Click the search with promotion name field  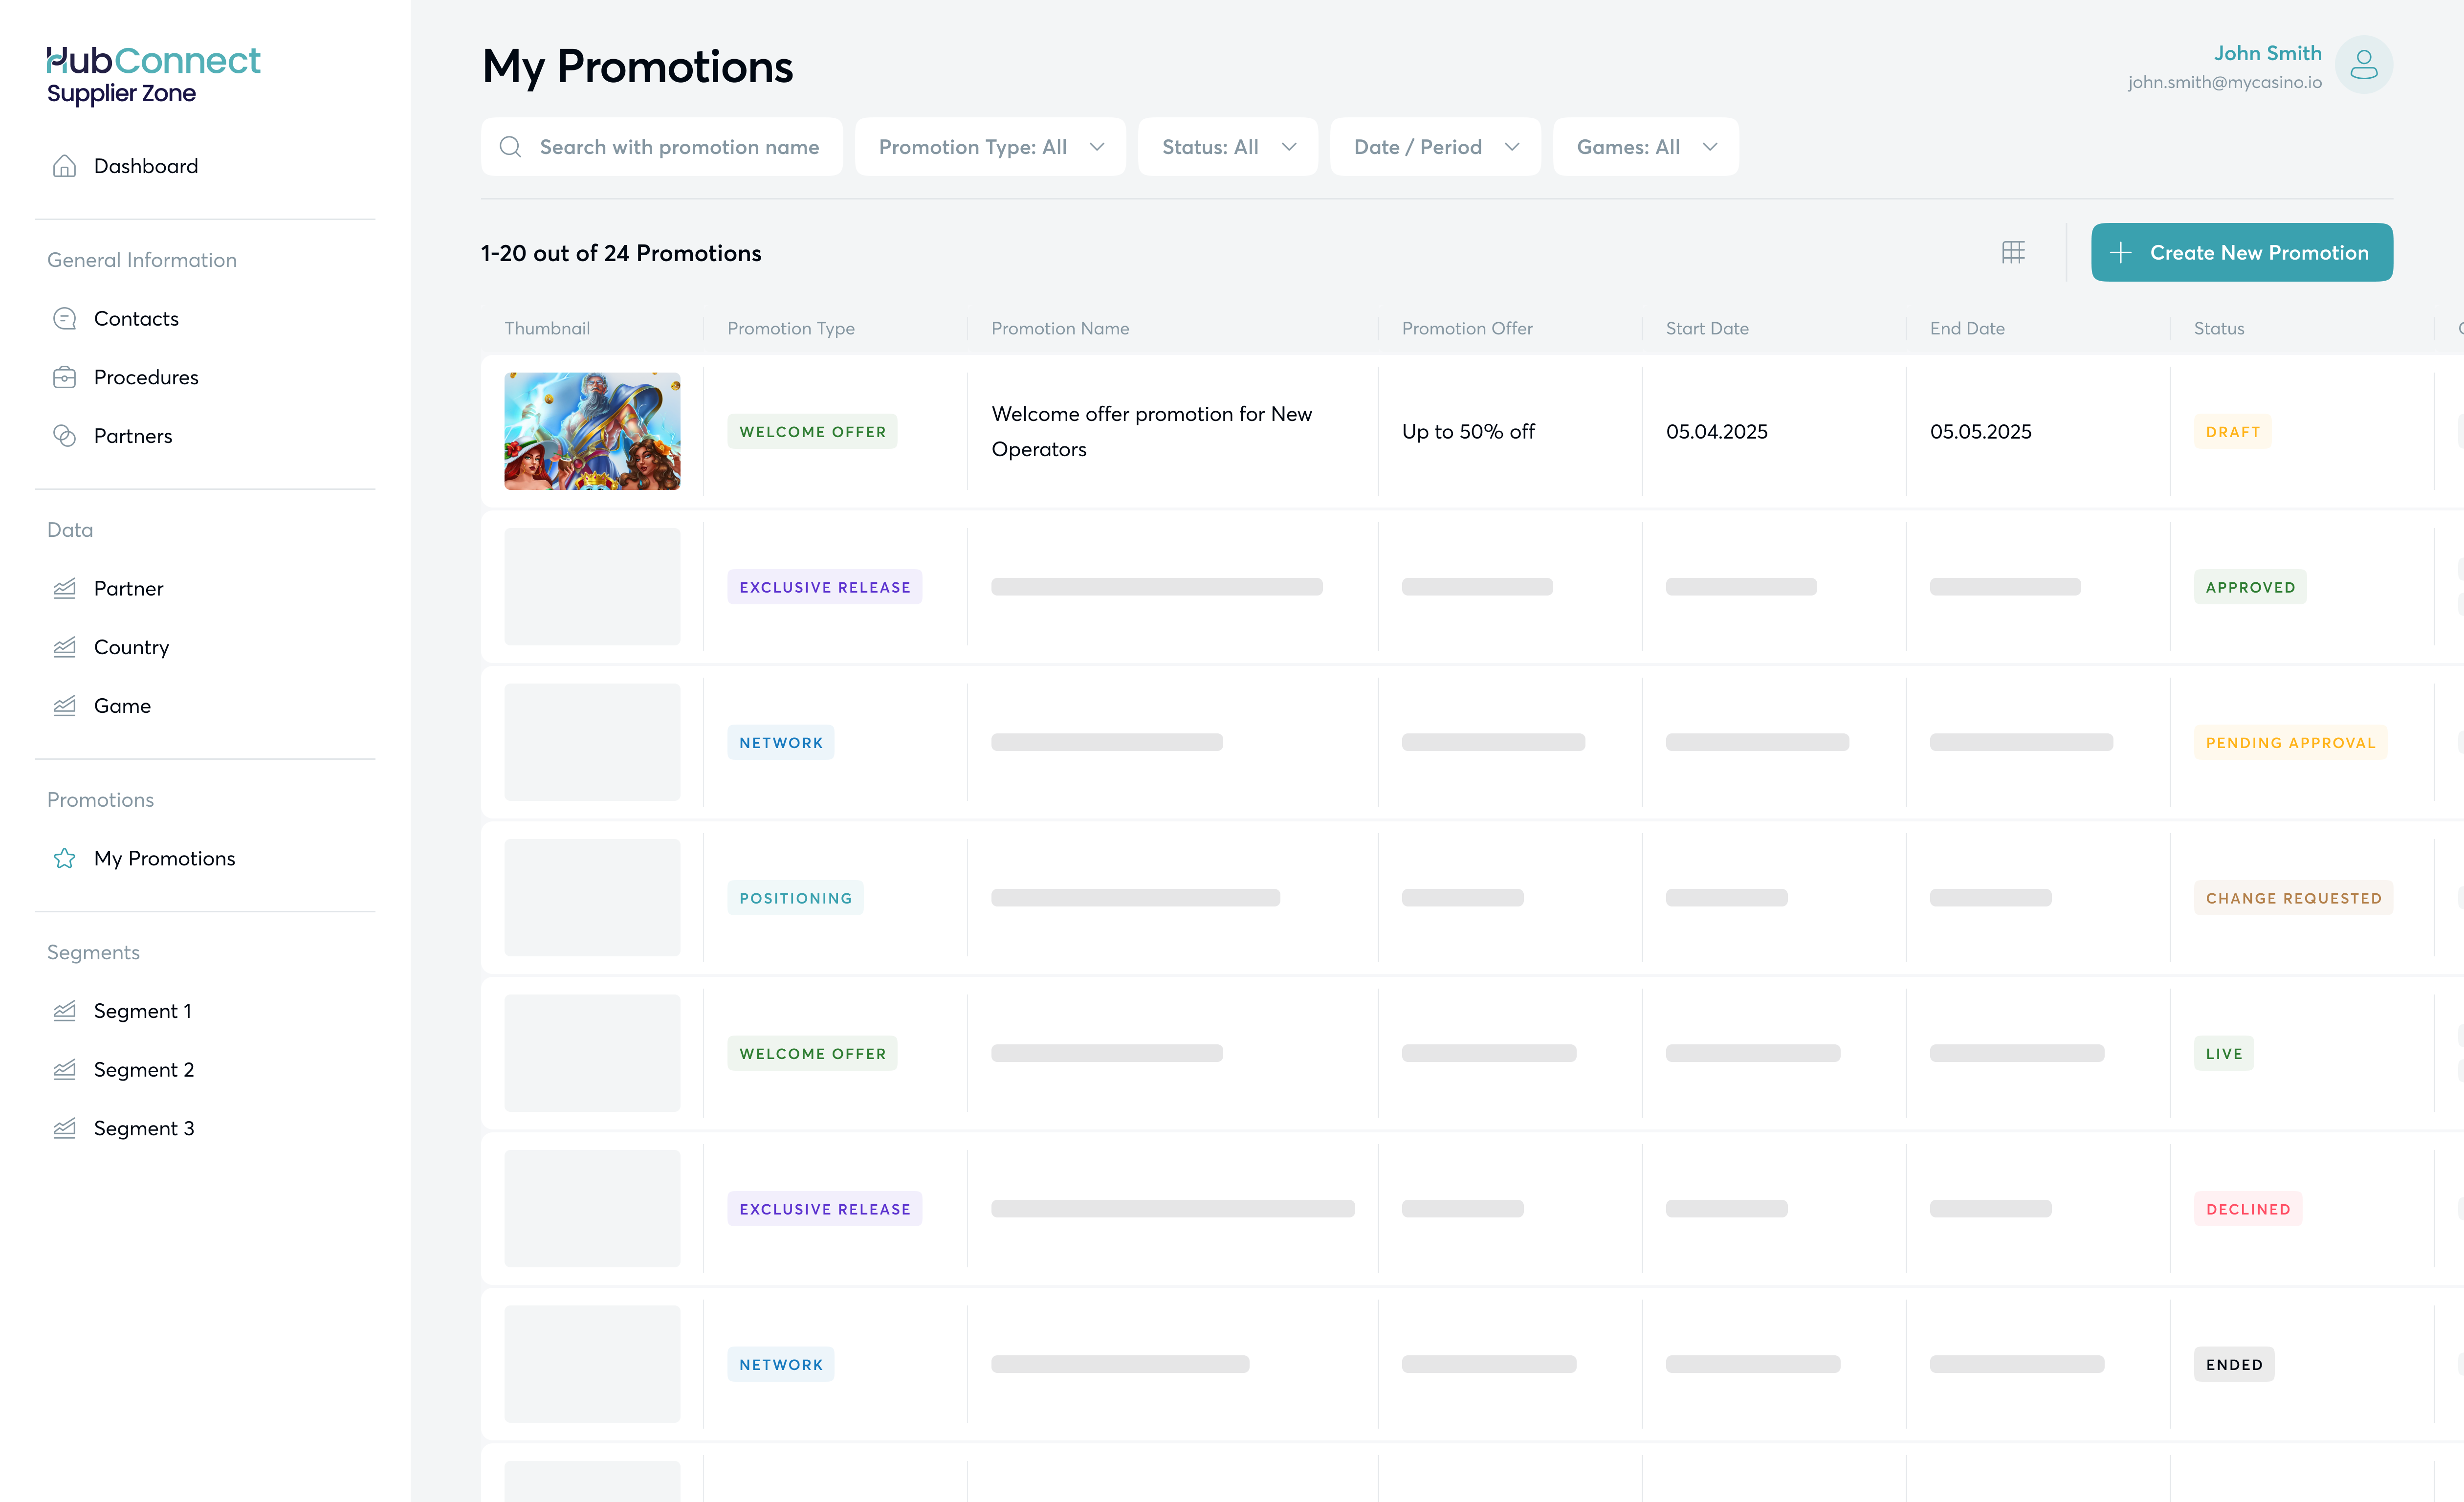[678, 147]
